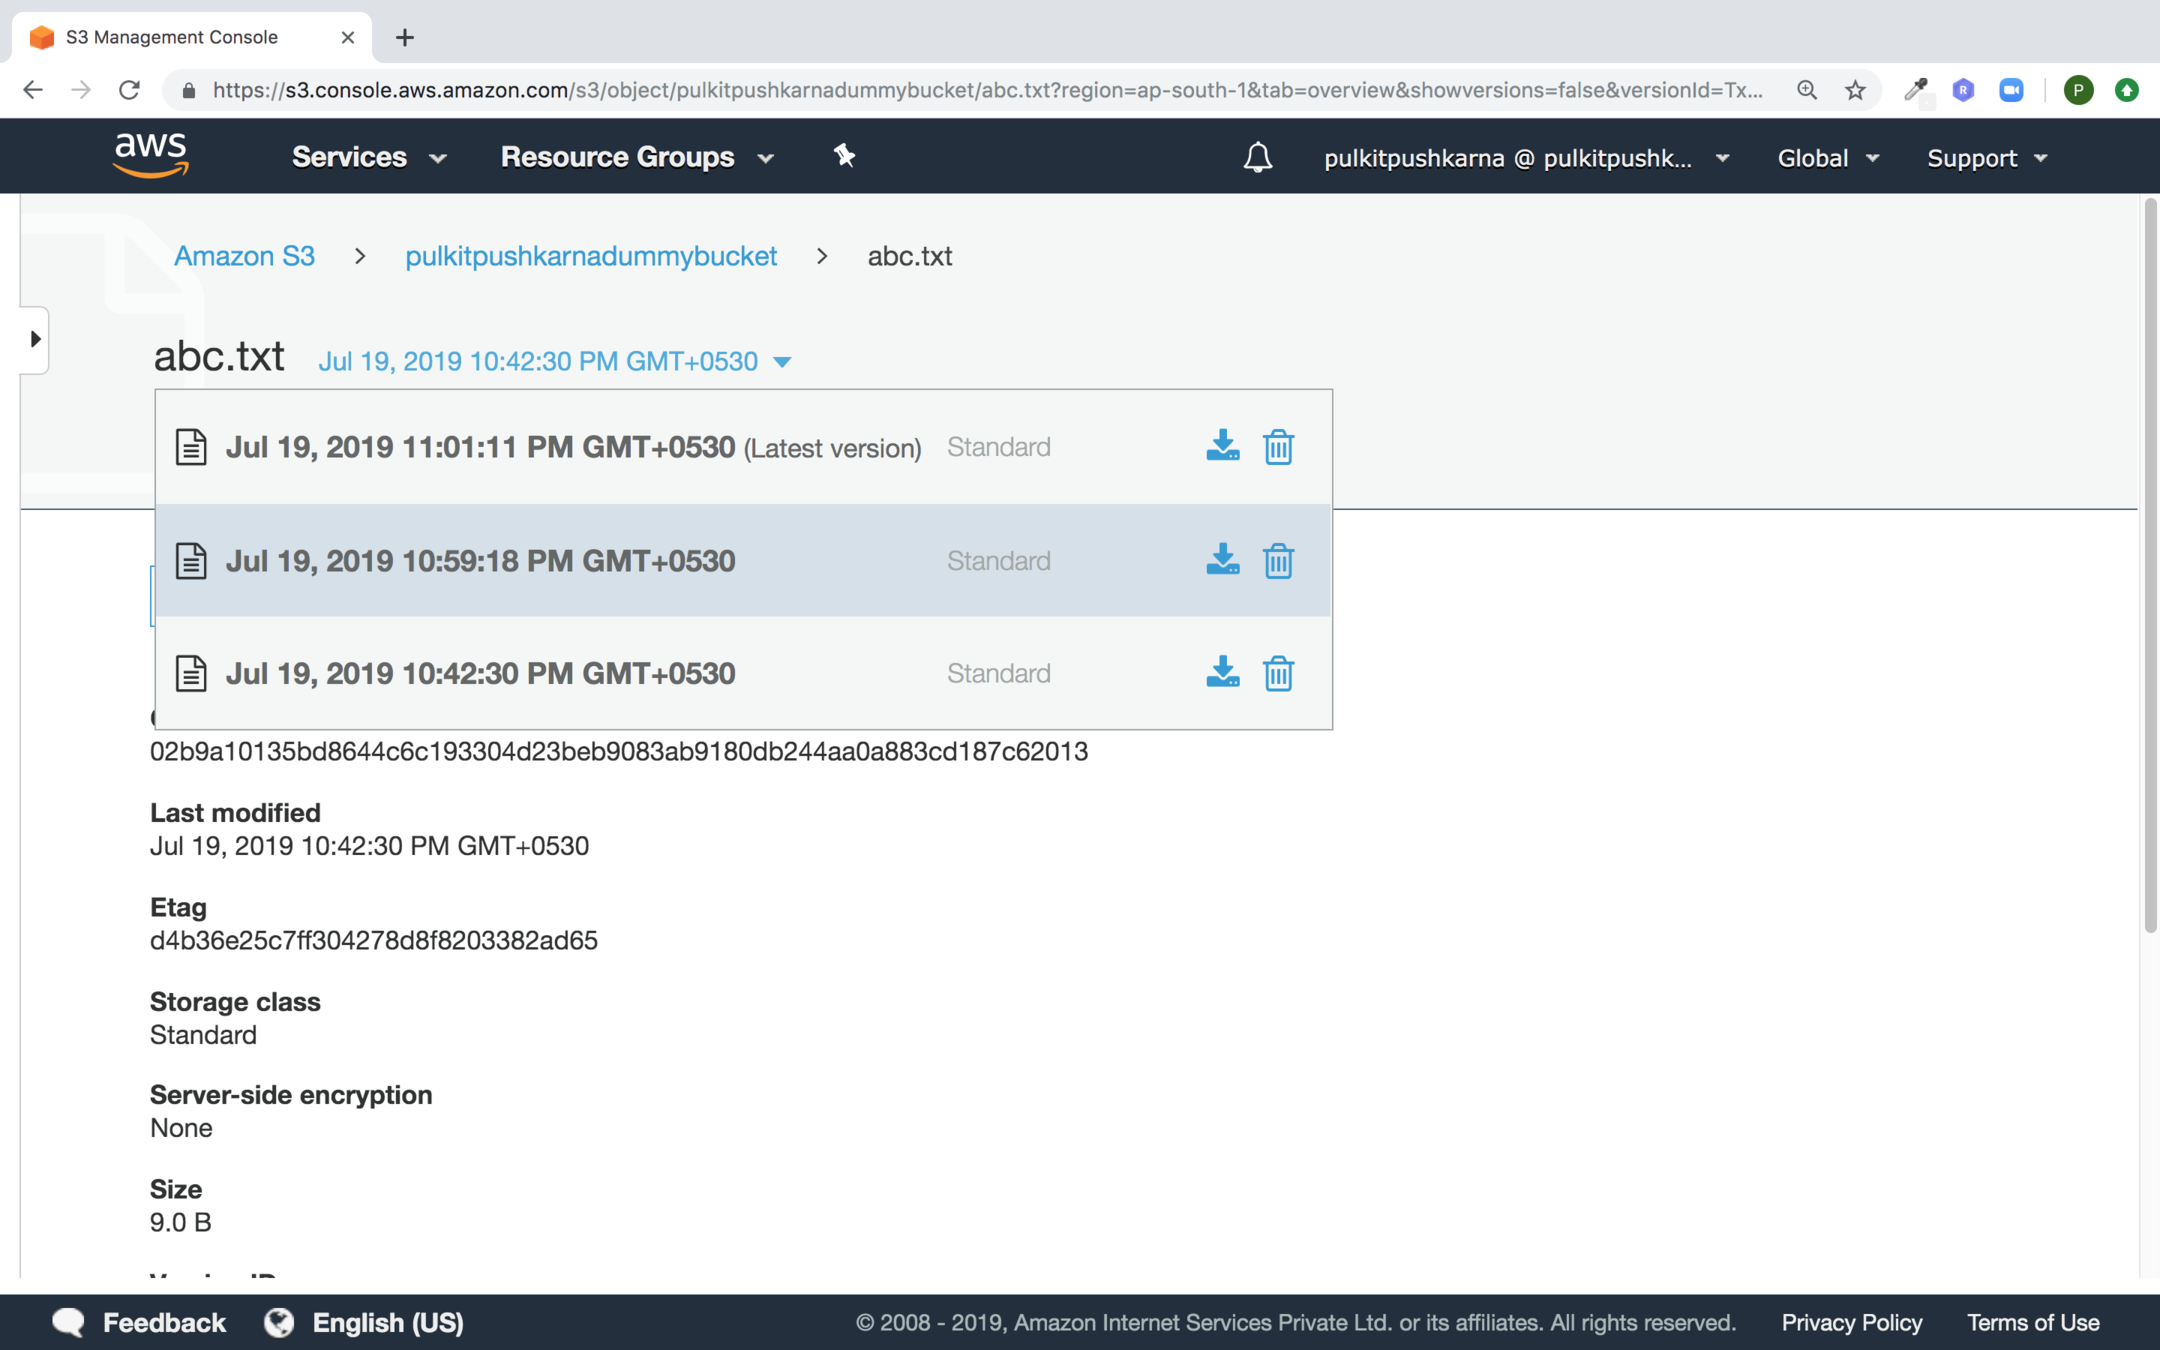Viewport: 2160px width, 1350px height.
Task: Open the notifications bell
Action: tap(1257, 157)
